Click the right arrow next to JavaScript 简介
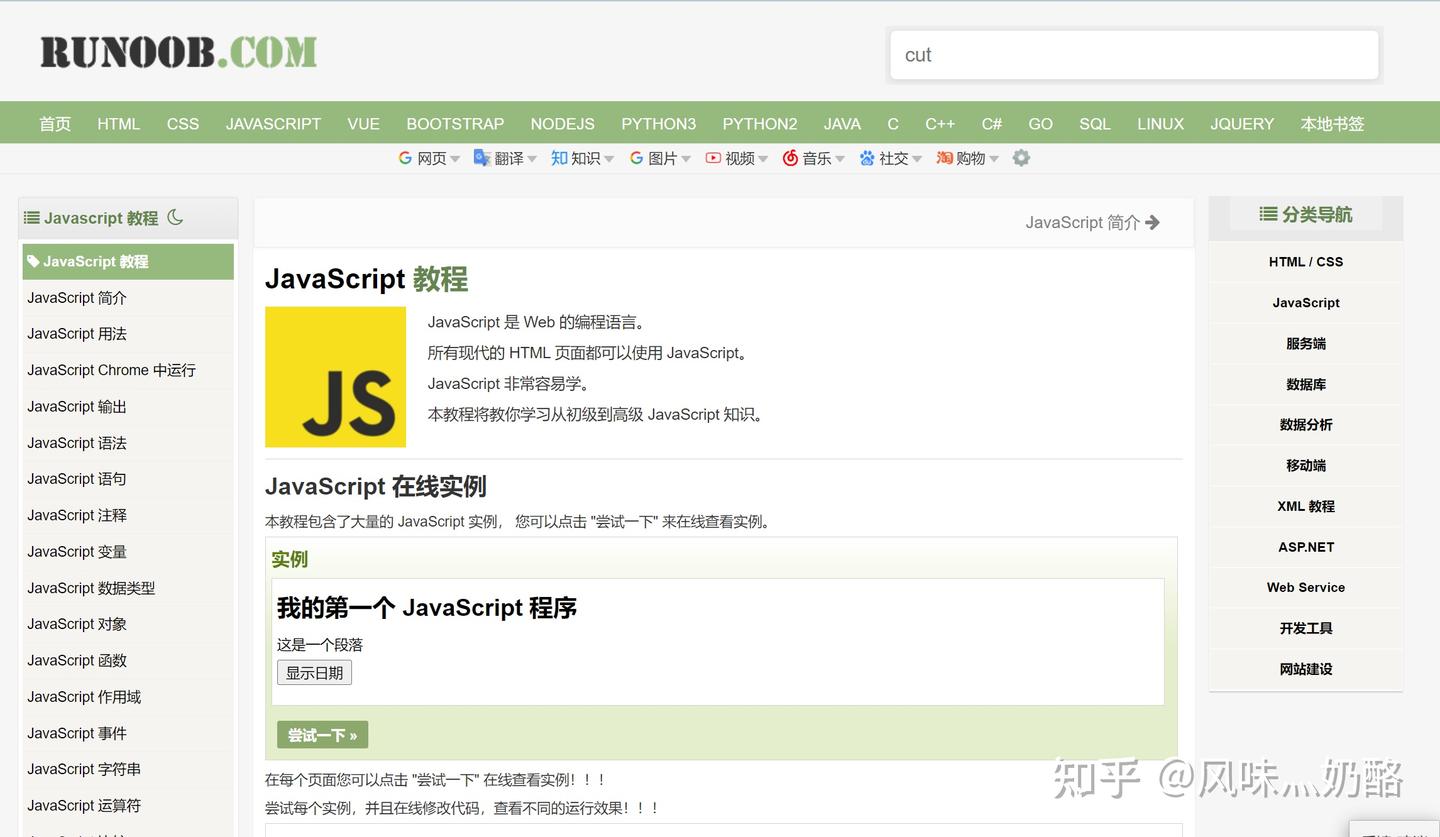The width and height of the screenshot is (1440, 837). (x=1153, y=222)
